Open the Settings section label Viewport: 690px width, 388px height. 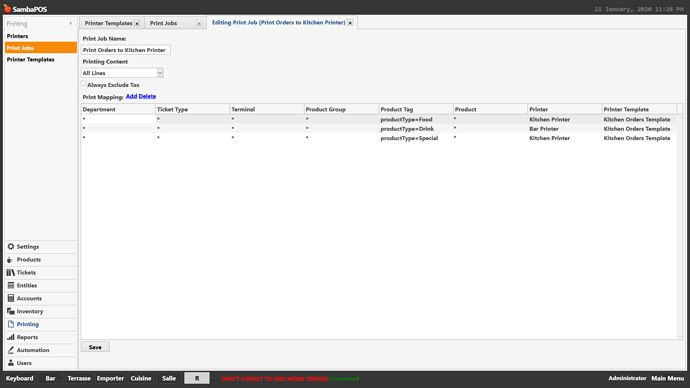tap(28, 247)
